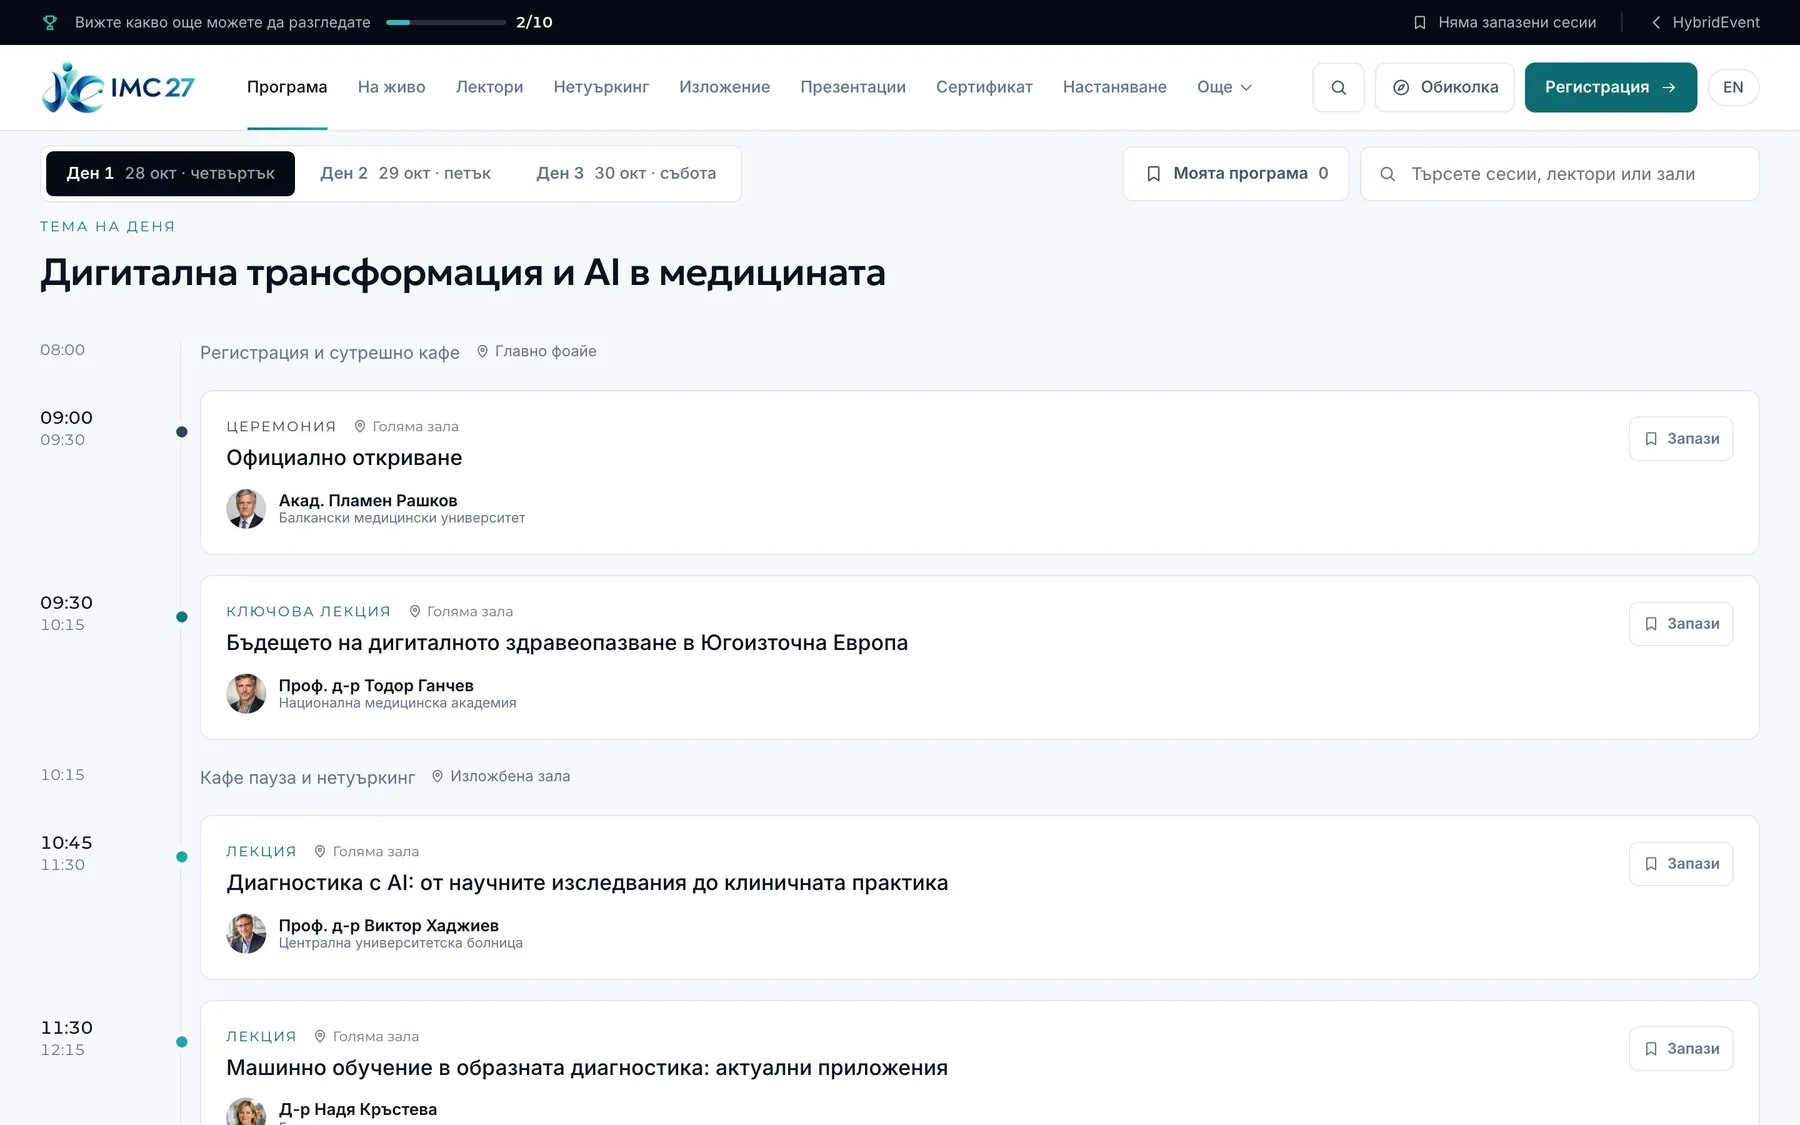Click Проф. д-р Тодор Ганчев's photo
1800x1125 pixels.
(246, 694)
